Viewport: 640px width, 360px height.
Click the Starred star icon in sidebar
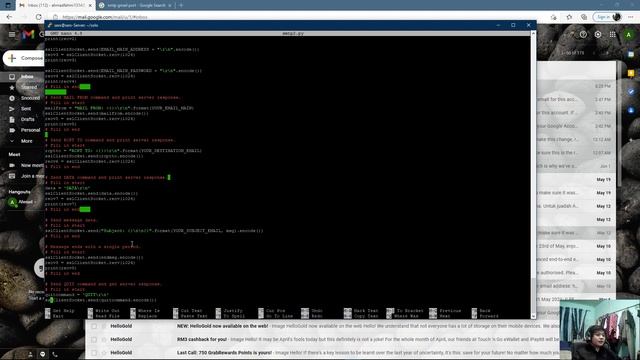click(x=12, y=87)
